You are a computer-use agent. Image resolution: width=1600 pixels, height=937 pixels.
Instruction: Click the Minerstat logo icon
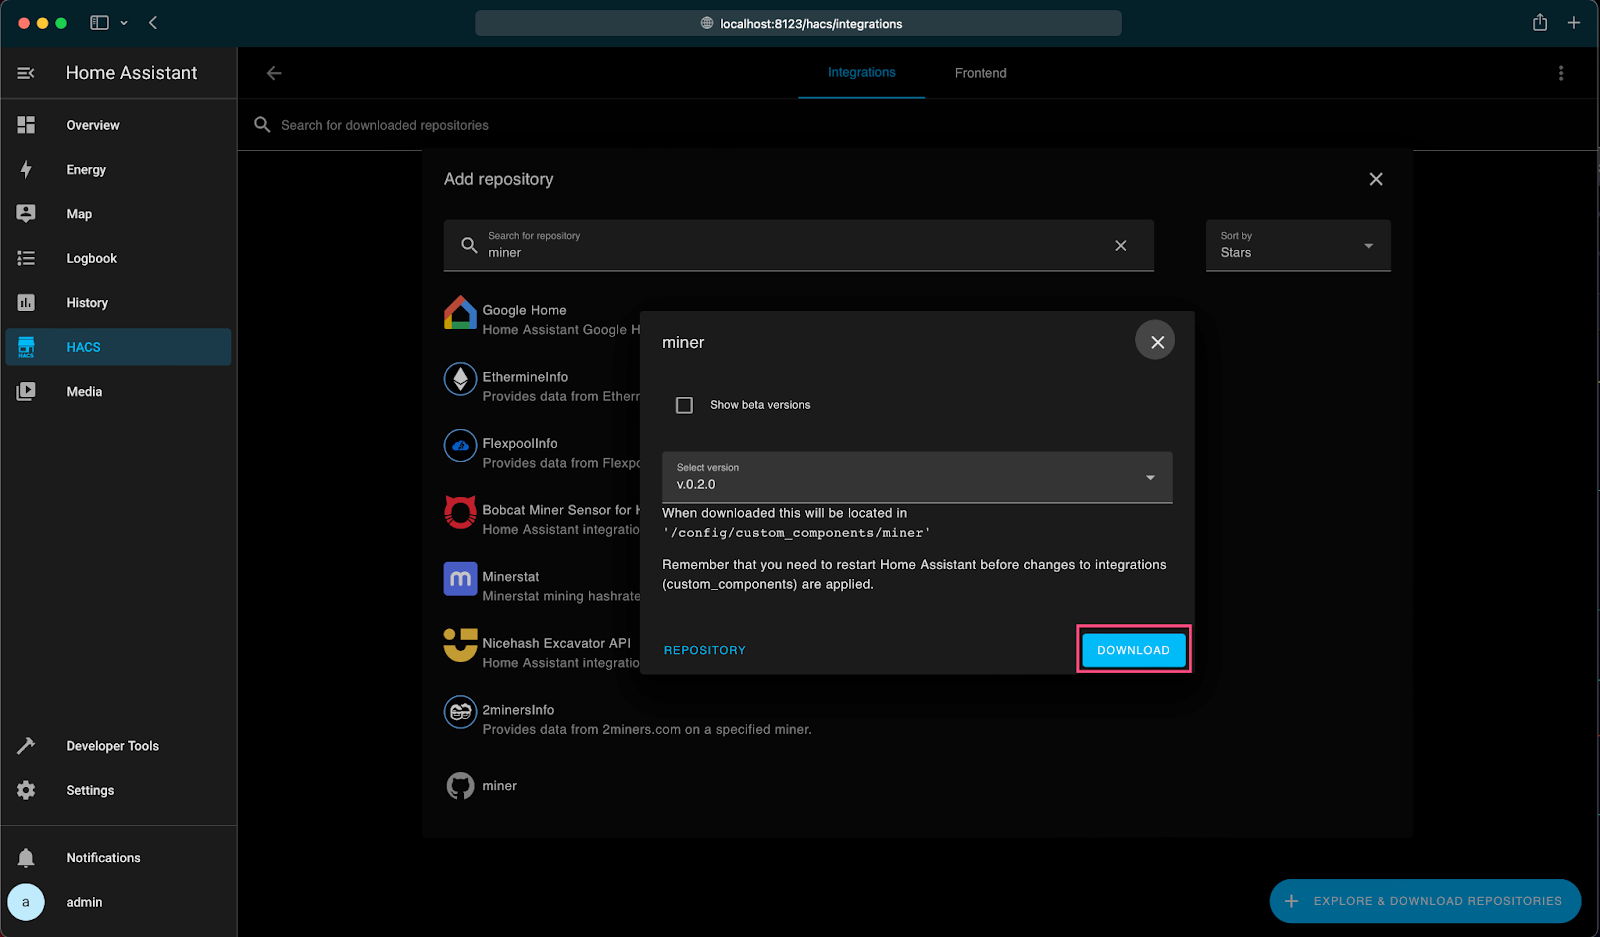(460, 579)
